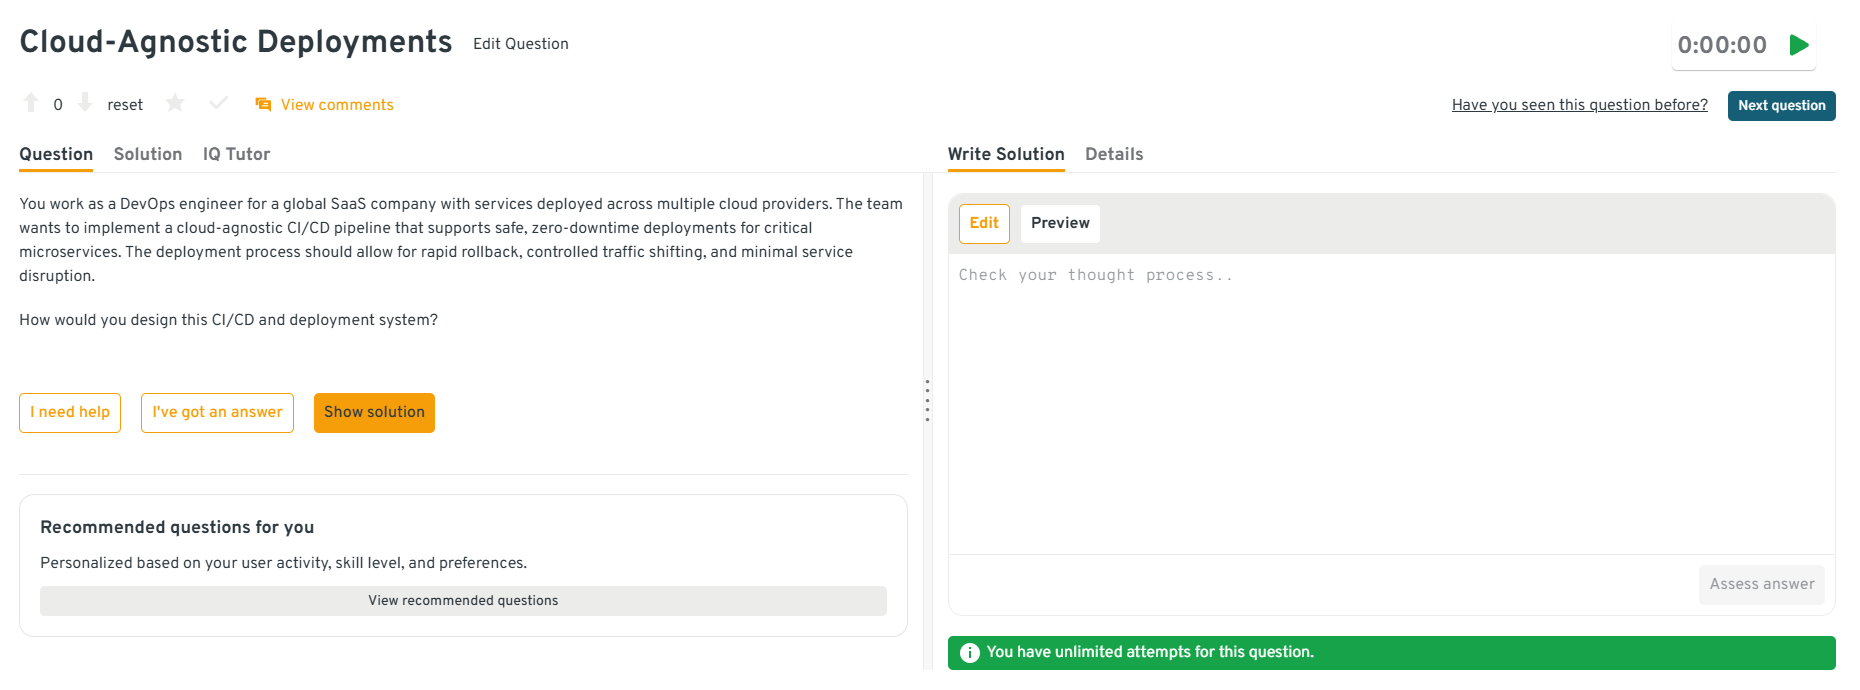Open the IQ Tutor tab

tap(236, 154)
